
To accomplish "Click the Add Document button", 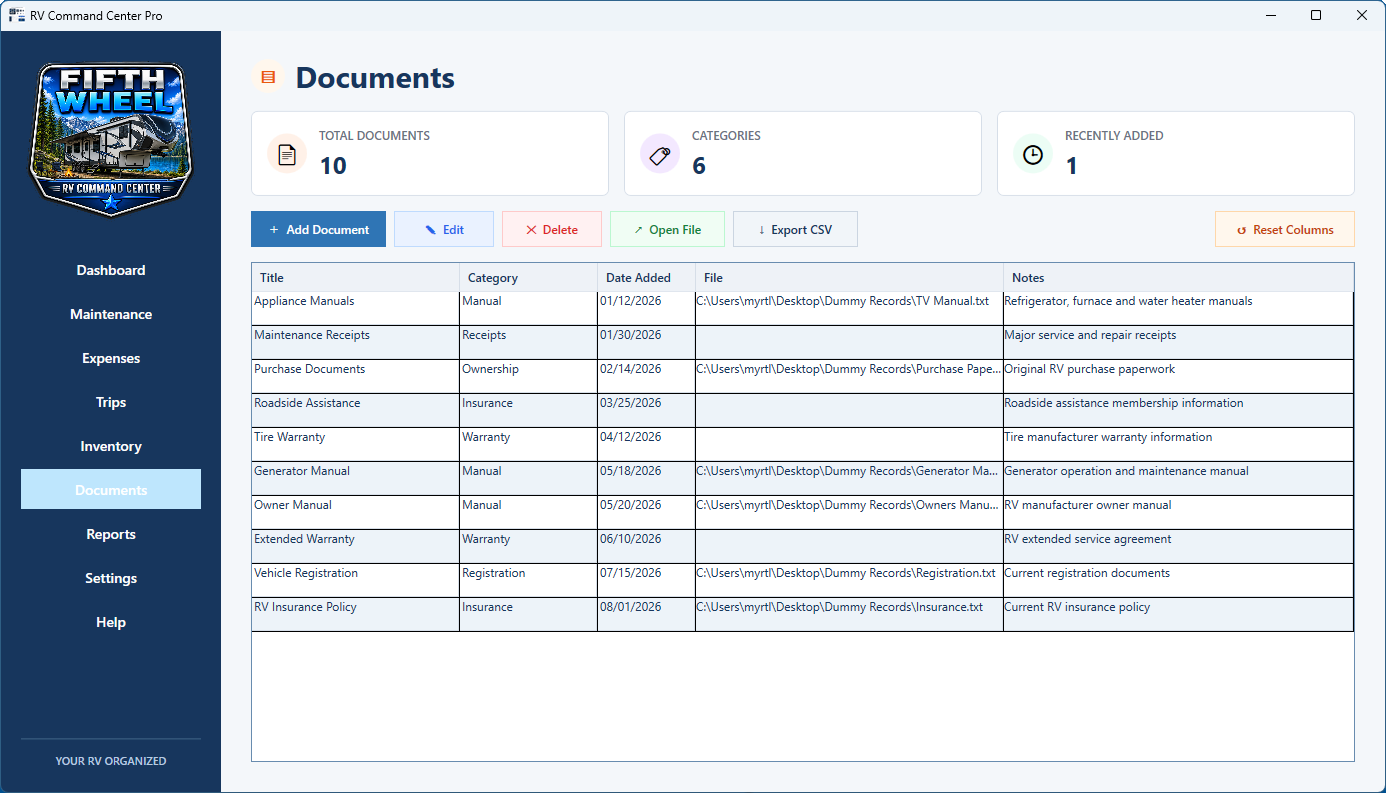I will tap(318, 229).
